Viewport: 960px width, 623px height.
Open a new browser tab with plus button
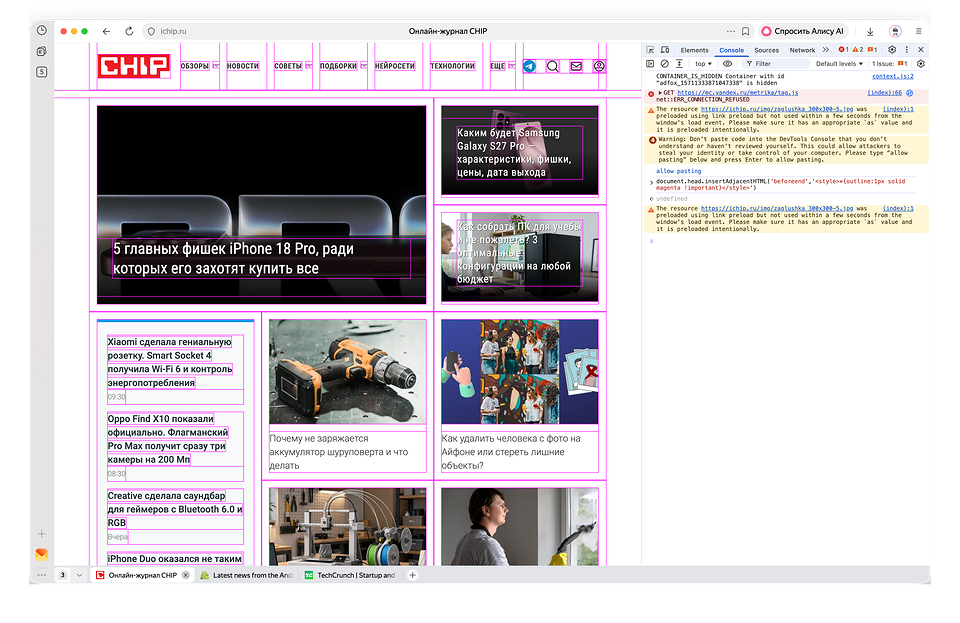(x=413, y=575)
